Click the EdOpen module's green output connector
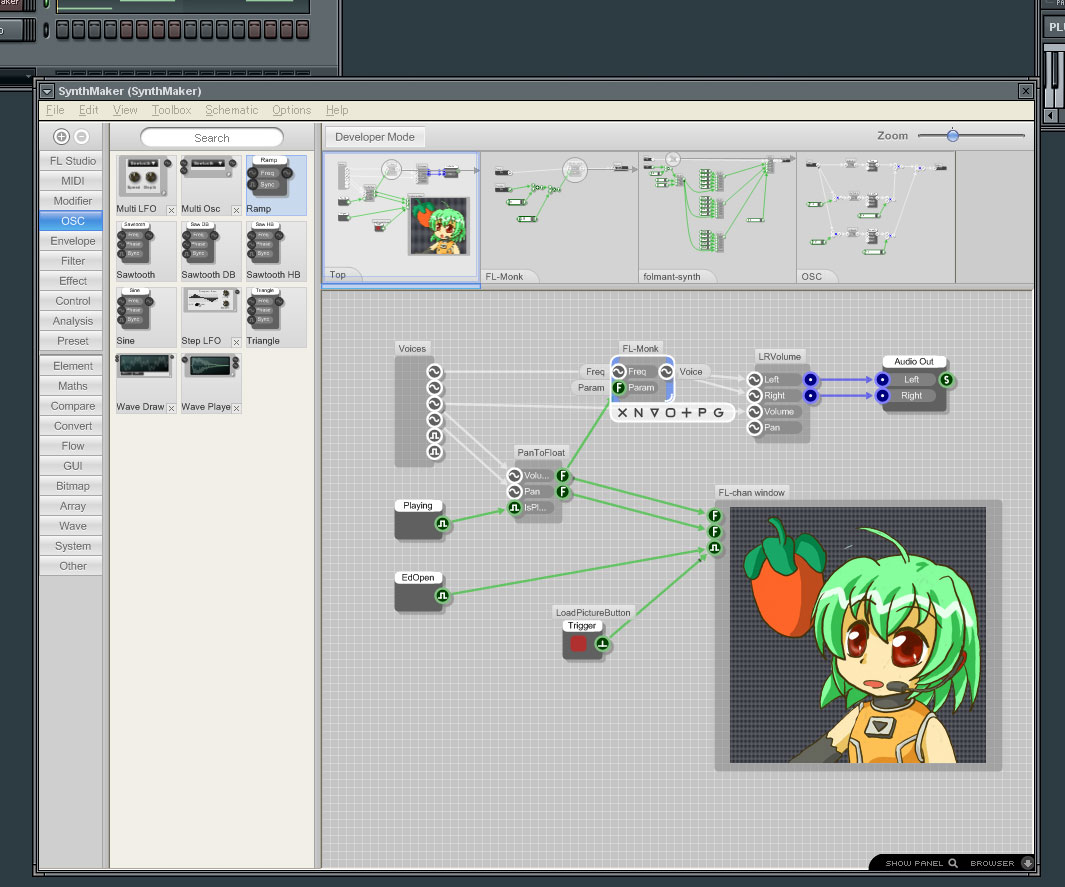This screenshot has height=887, width=1065. click(x=442, y=596)
